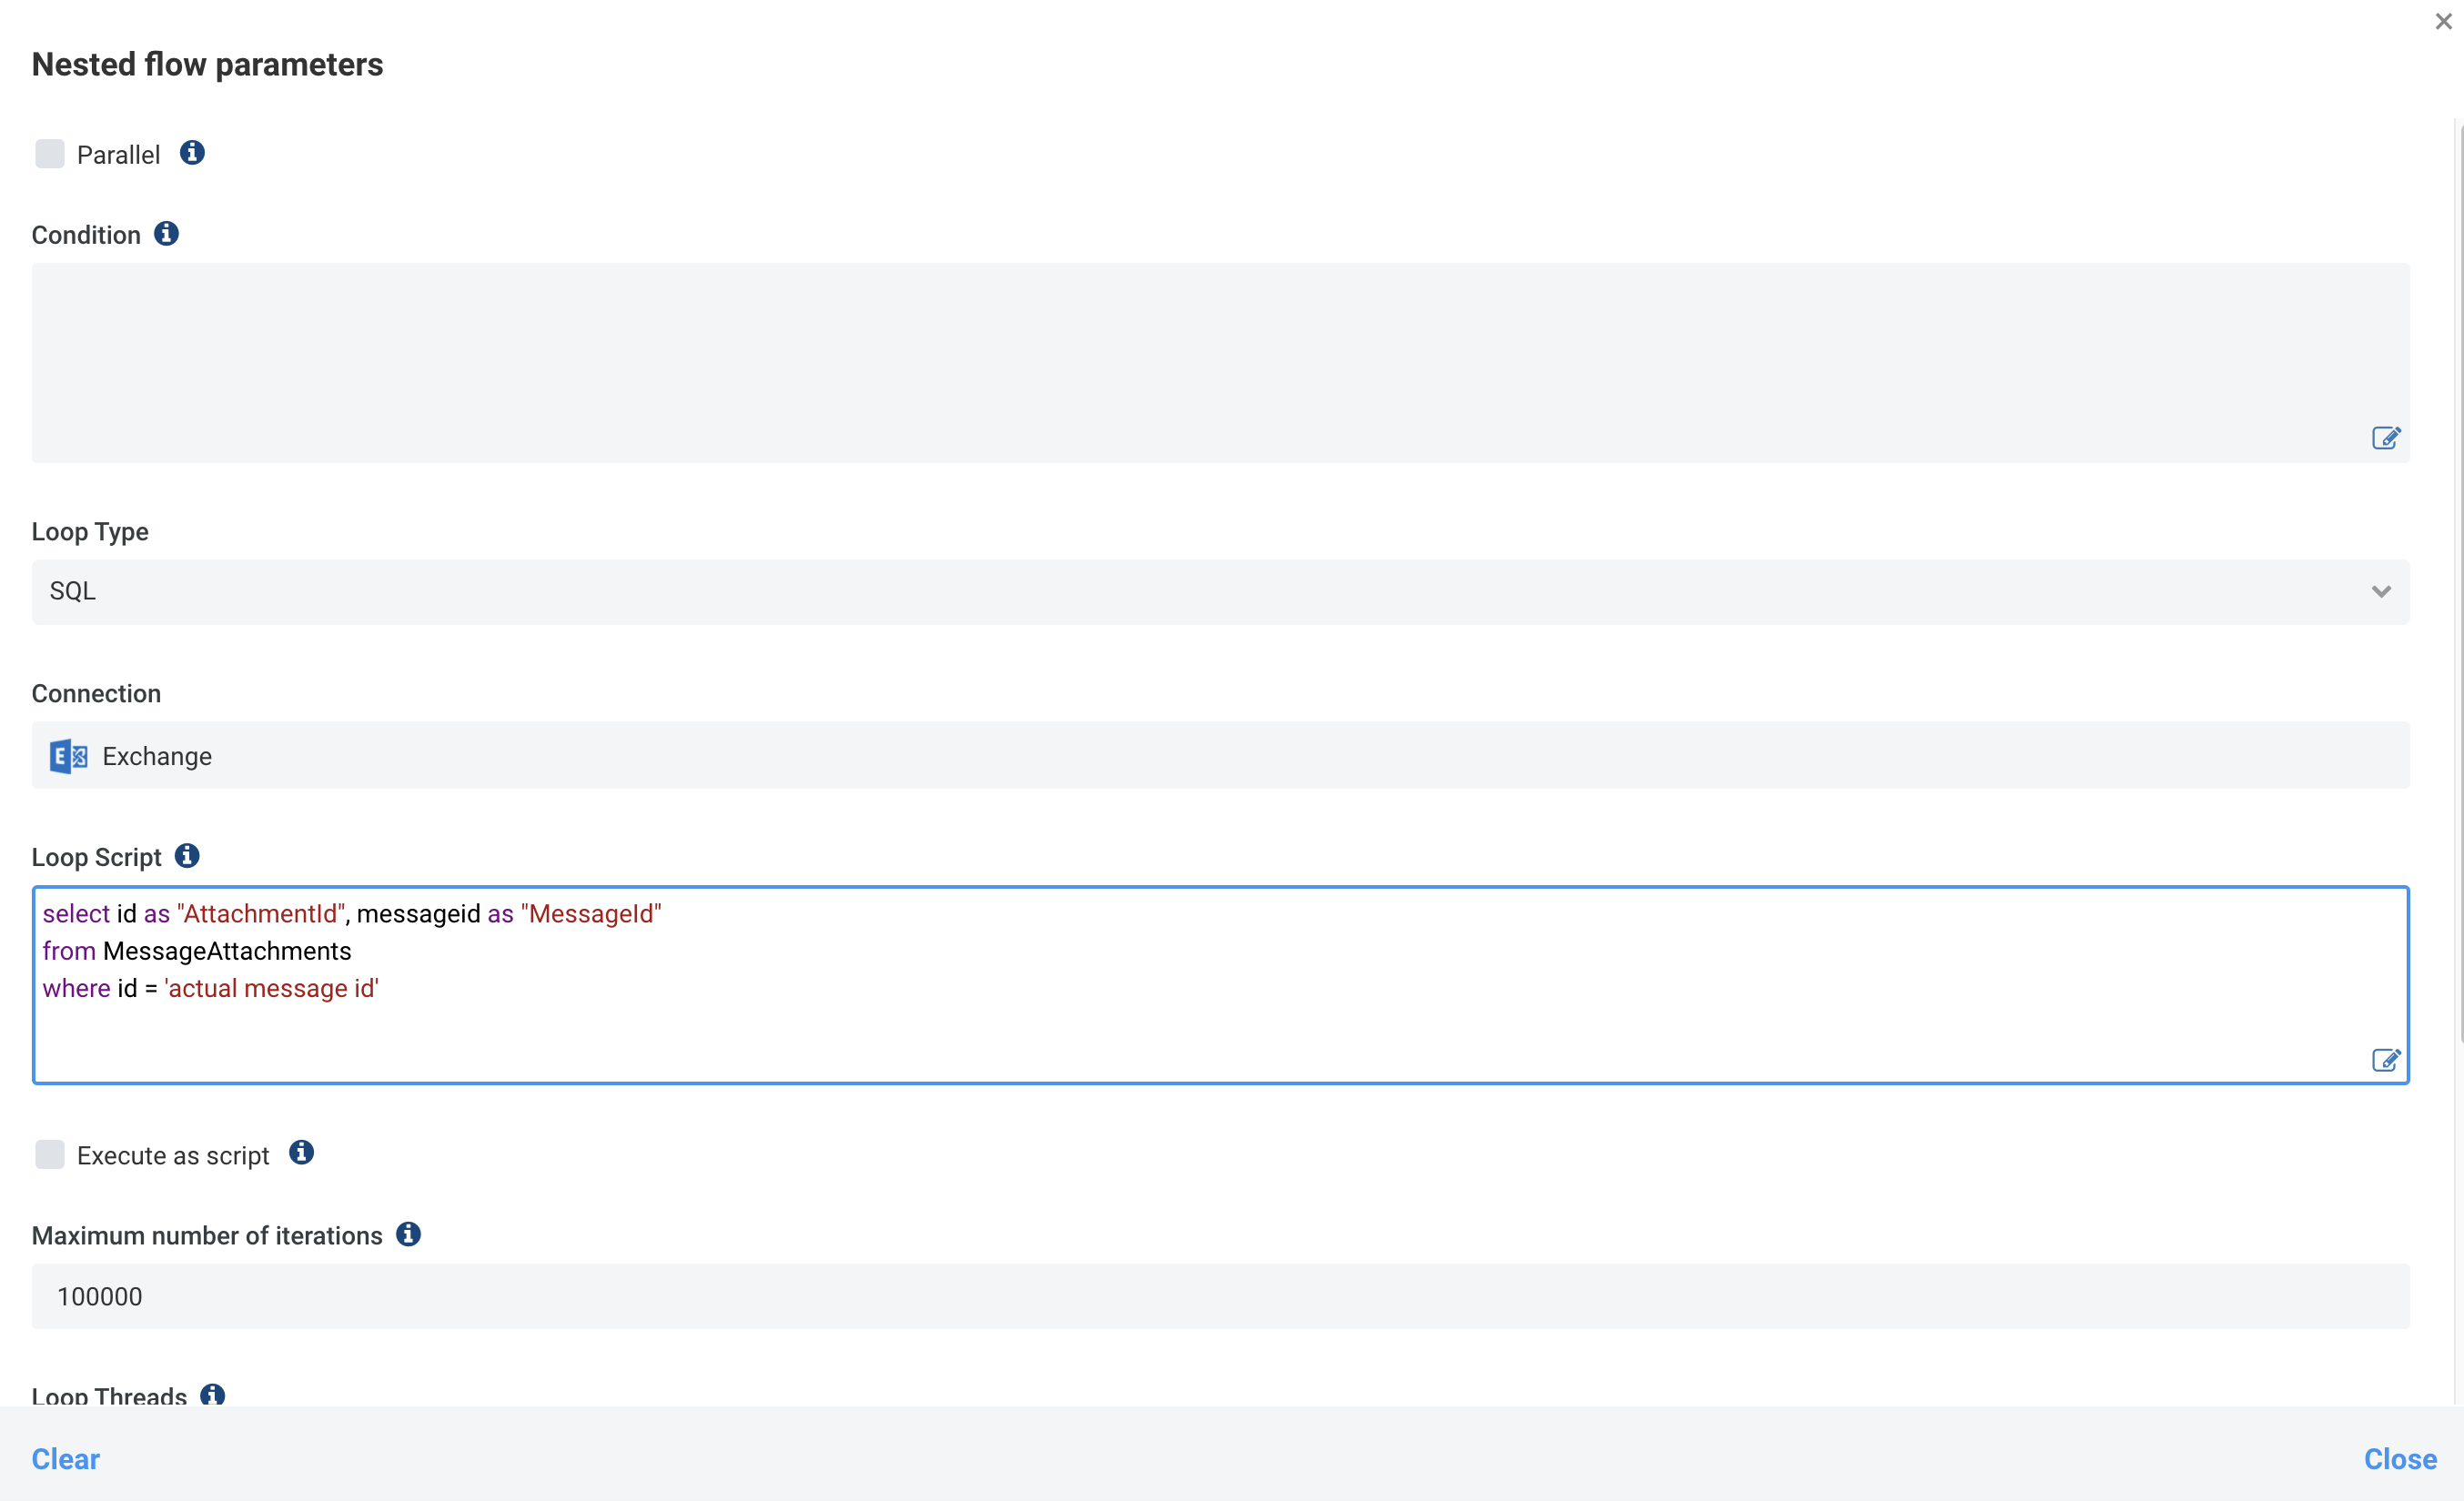Click the info icon beside Condition label
The image size is (2464, 1501).
click(x=166, y=233)
